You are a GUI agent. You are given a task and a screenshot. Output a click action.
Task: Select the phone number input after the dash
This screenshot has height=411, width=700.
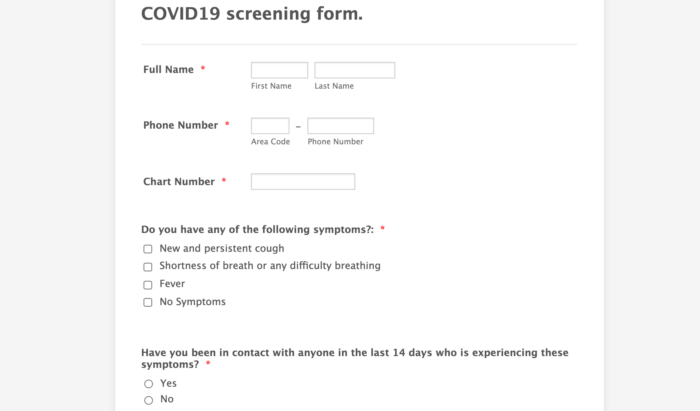click(340, 126)
